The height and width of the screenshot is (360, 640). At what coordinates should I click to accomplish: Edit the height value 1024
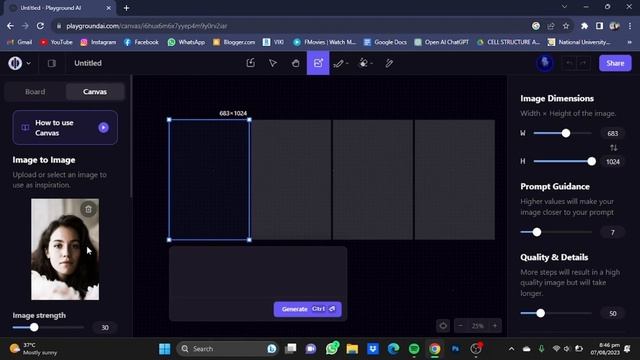pyautogui.click(x=612, y=162)
